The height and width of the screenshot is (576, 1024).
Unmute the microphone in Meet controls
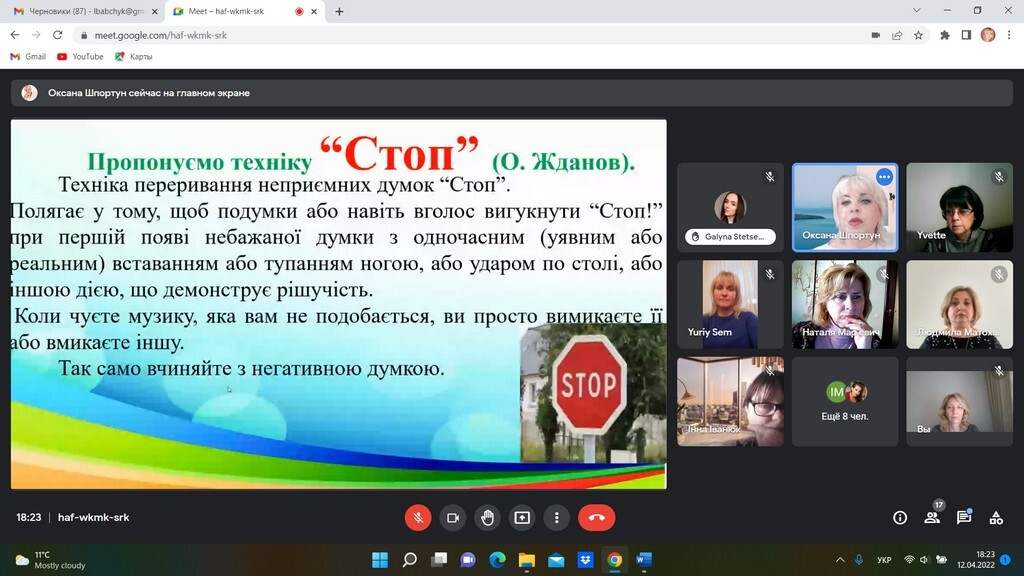(418, 518)
